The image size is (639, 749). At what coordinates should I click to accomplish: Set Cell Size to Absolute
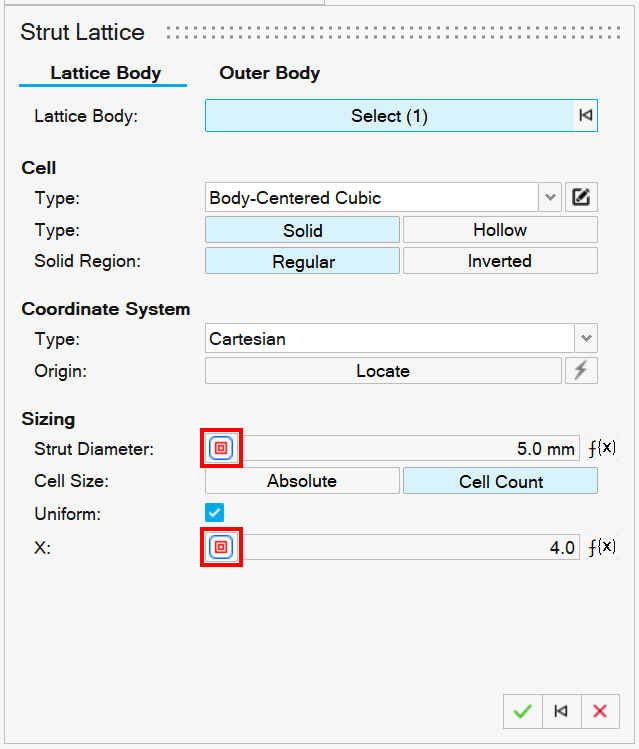302,481
